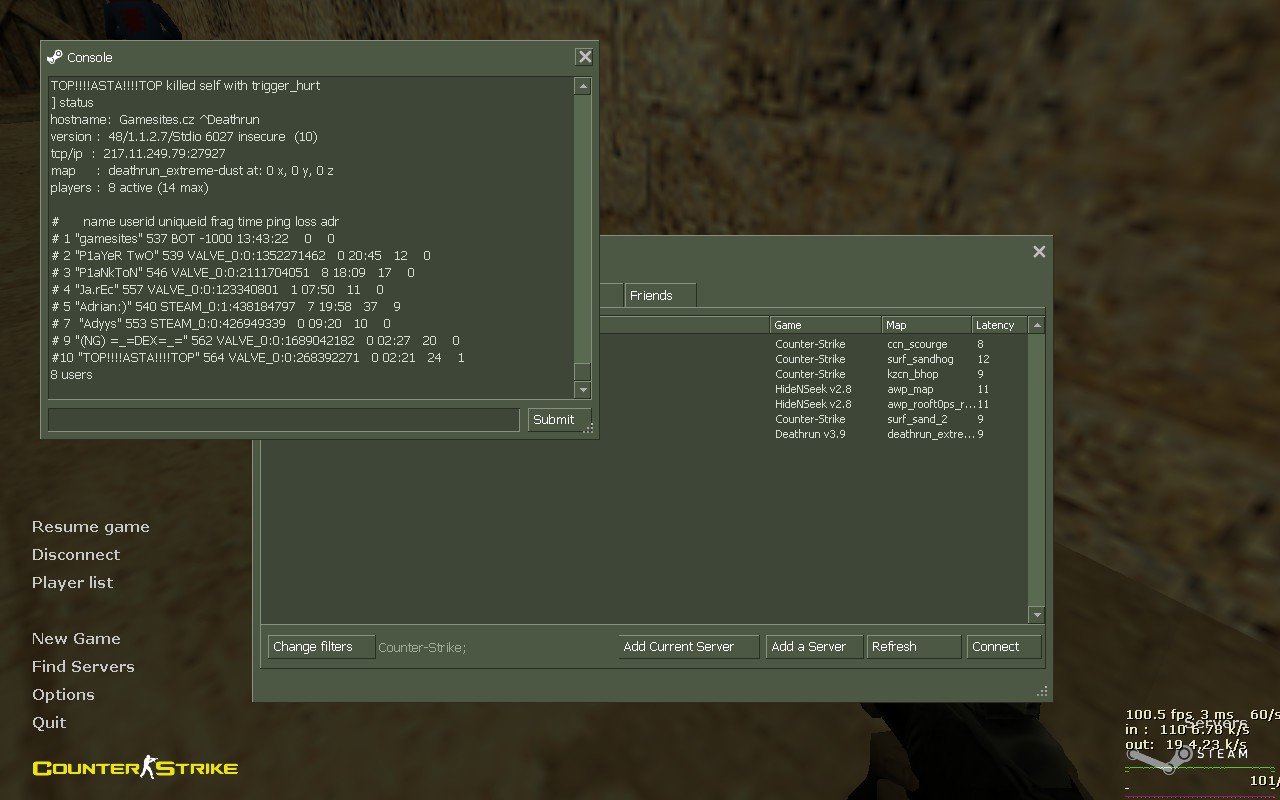Click the "Adyys" player line
Screen dimensions: 1280x800
(221, 324)
